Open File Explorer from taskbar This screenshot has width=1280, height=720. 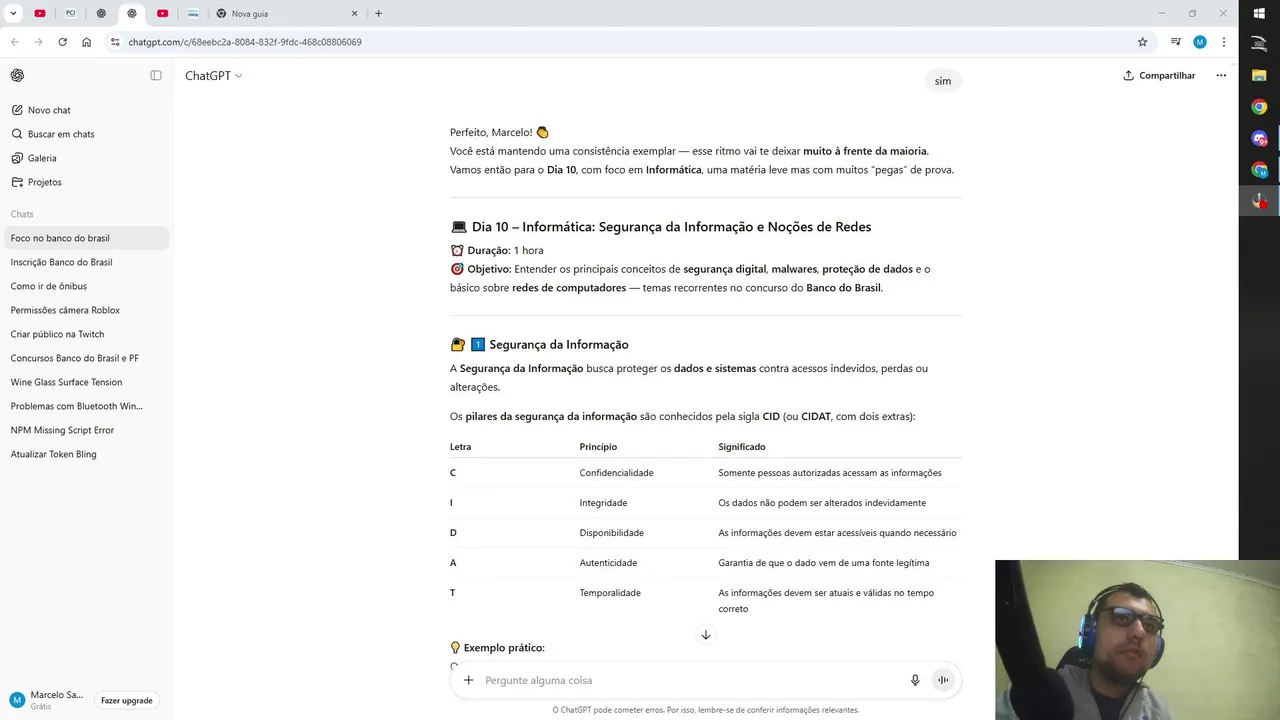pyautogui.click(x=1259, y=75)
